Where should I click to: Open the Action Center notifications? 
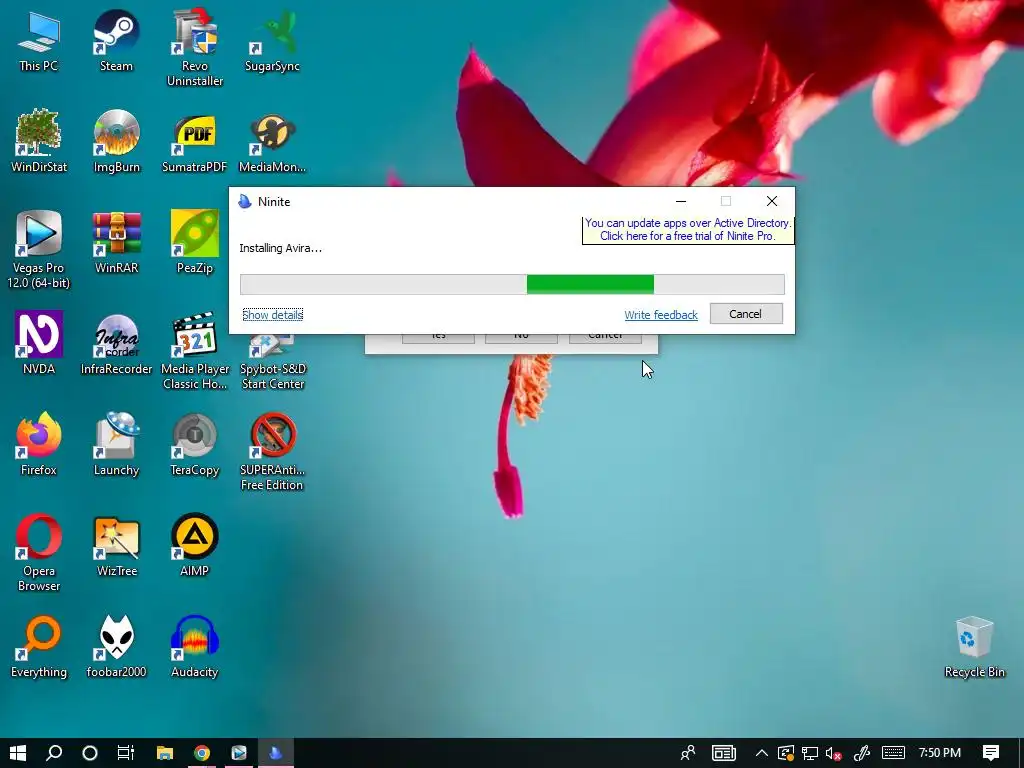[x=991, y=753]
